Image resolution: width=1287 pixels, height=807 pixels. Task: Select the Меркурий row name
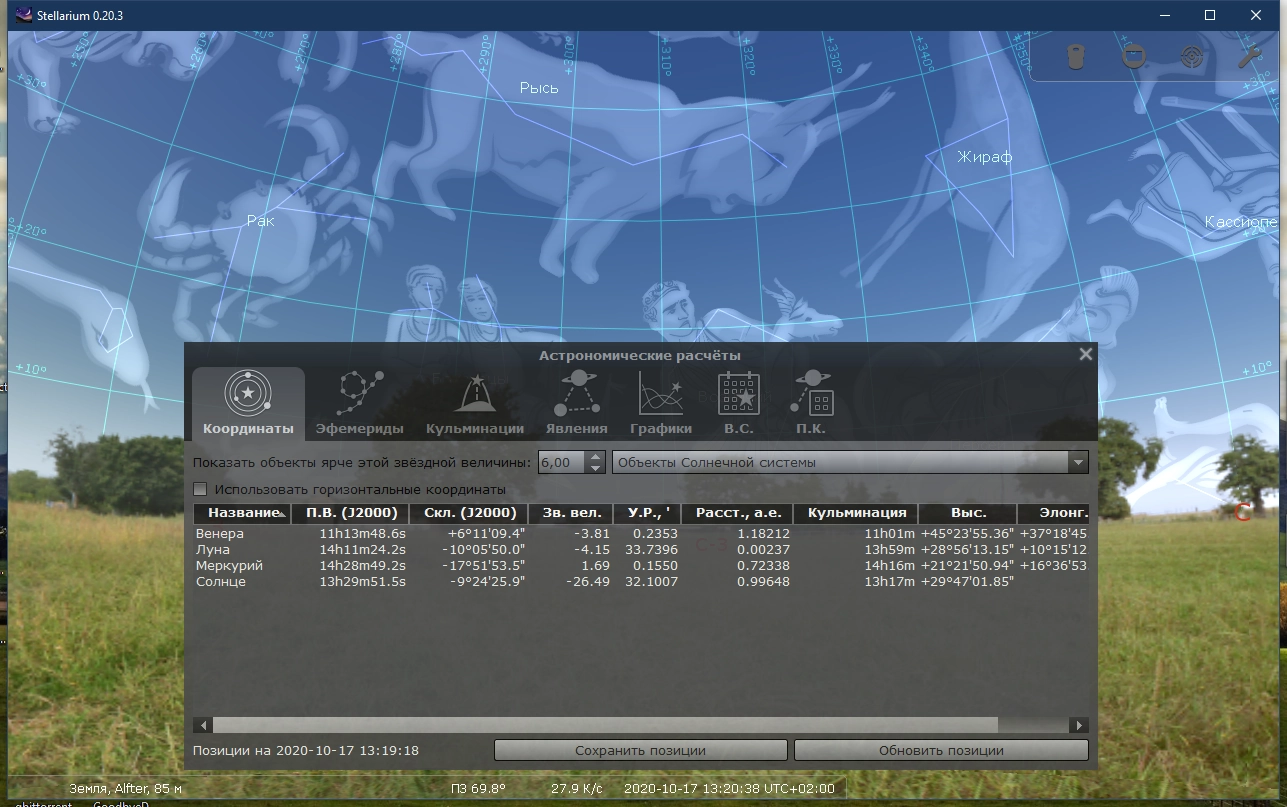[x=229, y=566]
